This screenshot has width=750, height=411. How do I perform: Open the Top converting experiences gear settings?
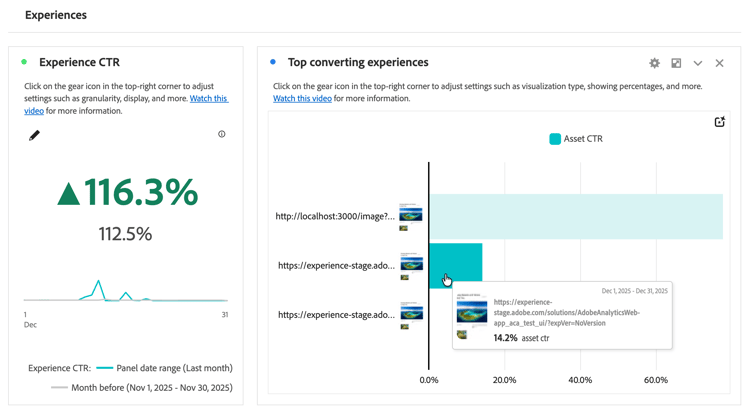click(x=654, y=63)
